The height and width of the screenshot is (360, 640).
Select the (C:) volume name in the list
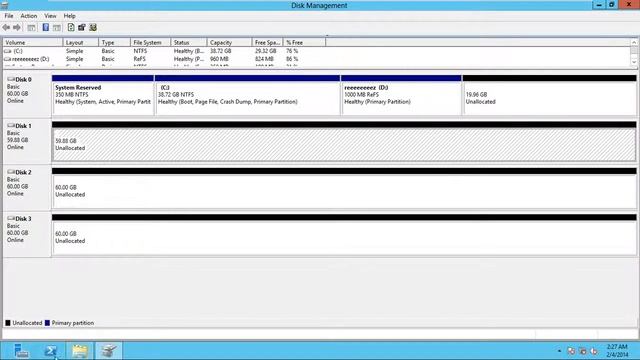[18, 51]
